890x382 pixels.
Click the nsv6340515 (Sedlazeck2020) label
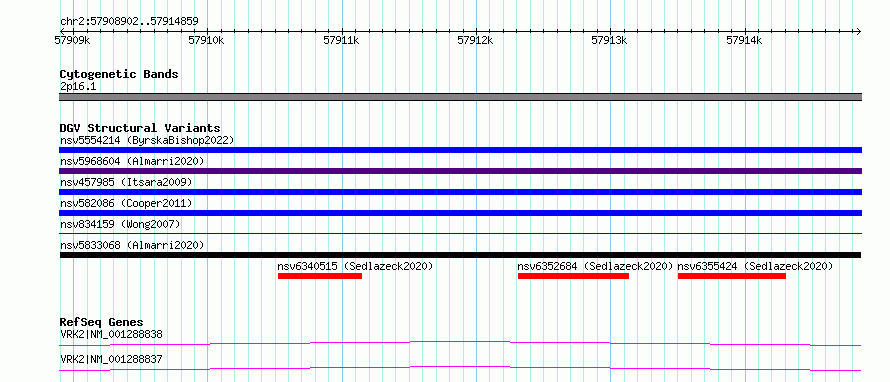click(x=355, y=266)
